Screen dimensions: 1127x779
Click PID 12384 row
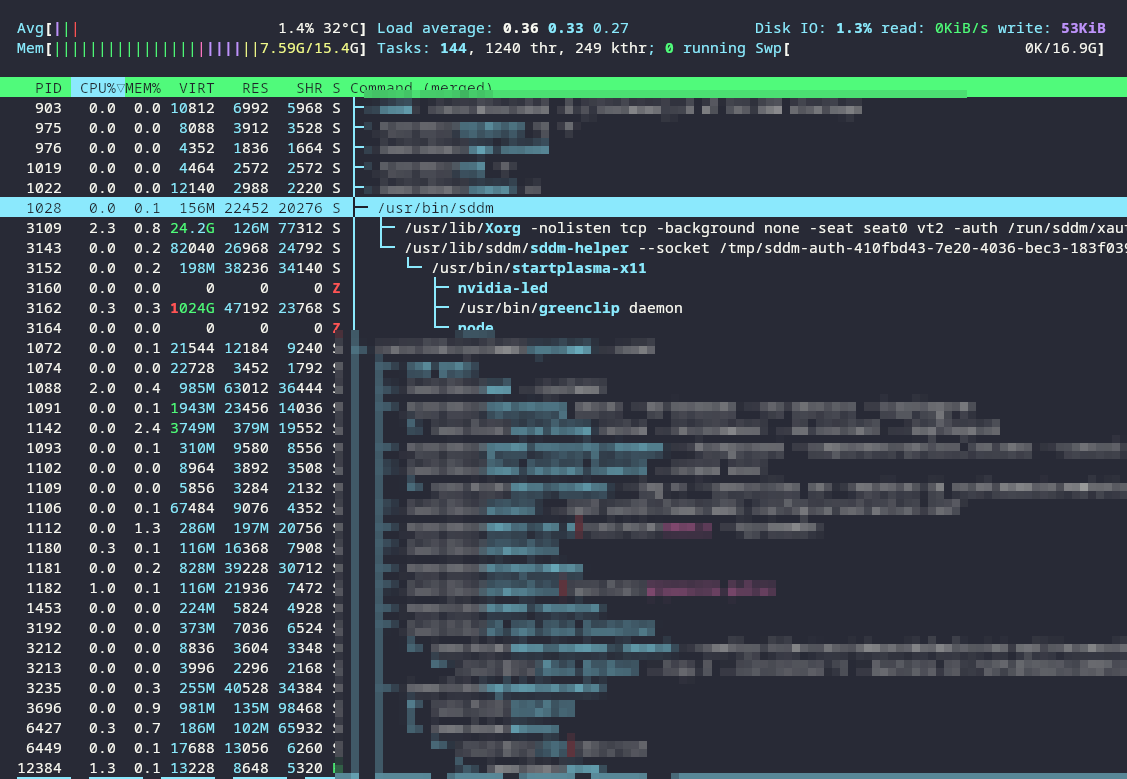[564, 769]
